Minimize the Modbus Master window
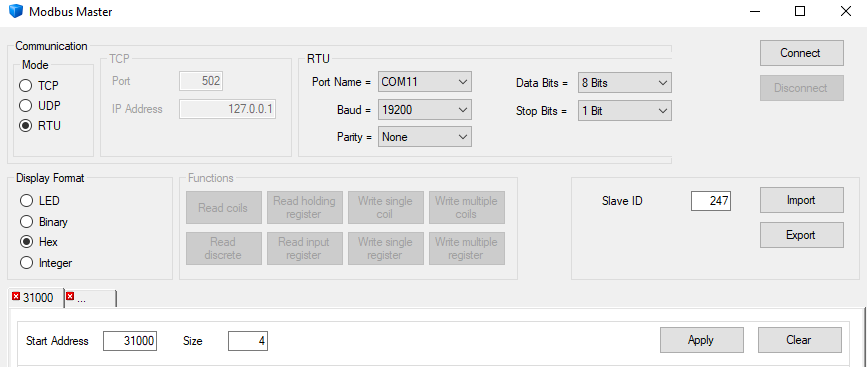 pyautogui.click(x=754, y=11)
